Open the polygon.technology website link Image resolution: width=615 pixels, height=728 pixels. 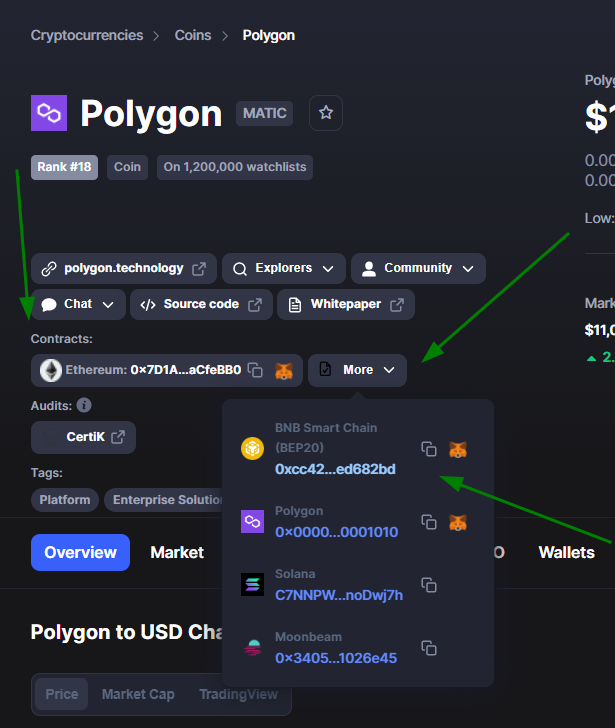point(123,268)
